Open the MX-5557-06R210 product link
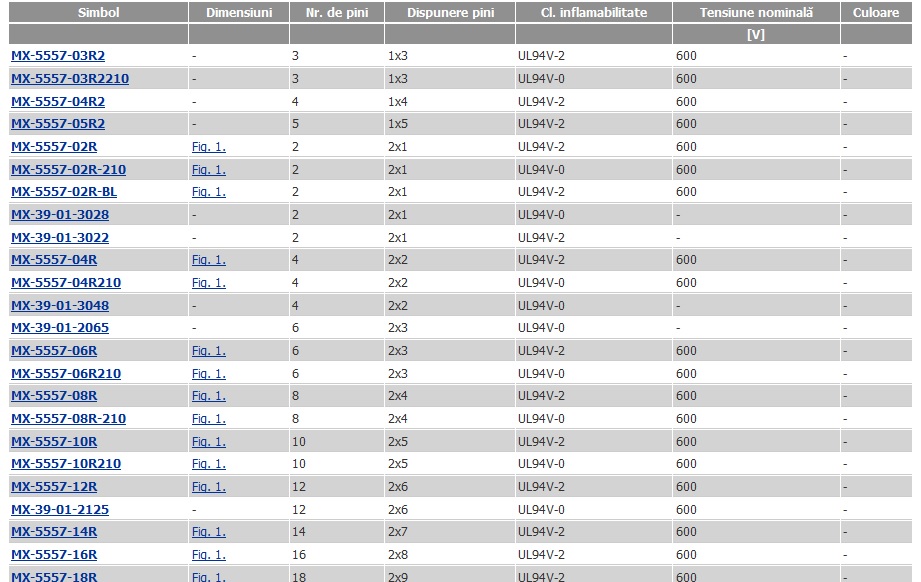Screen dimensions: 921x582 coord(66,374)
